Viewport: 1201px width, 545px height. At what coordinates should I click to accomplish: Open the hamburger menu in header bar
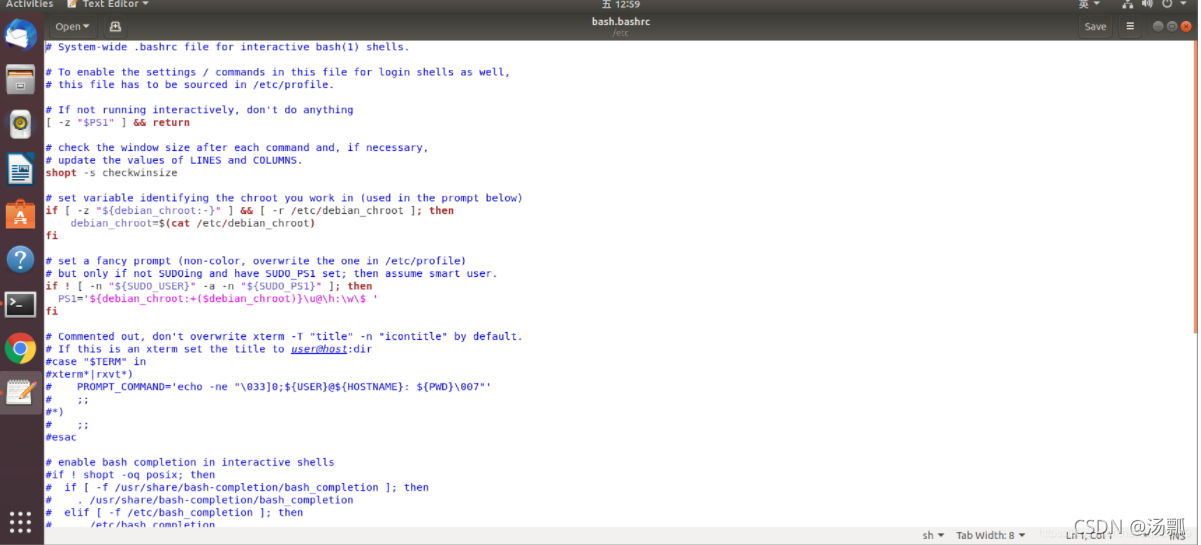(1130, 27)
